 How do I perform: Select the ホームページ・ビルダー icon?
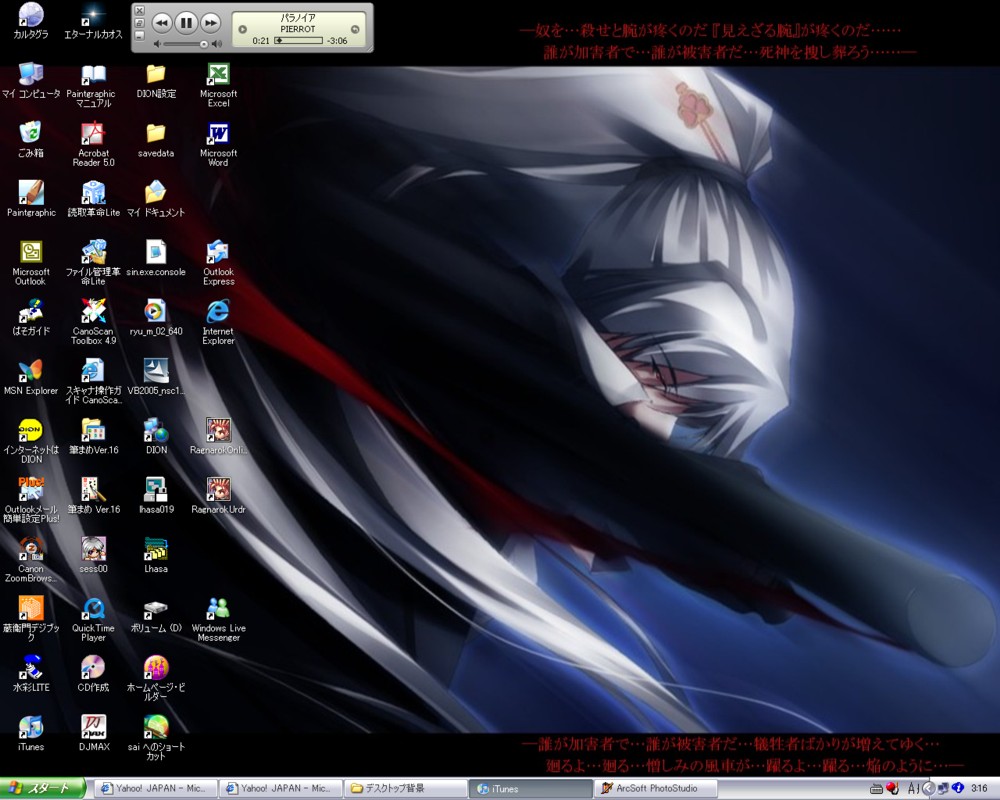(x=156, y=678)
